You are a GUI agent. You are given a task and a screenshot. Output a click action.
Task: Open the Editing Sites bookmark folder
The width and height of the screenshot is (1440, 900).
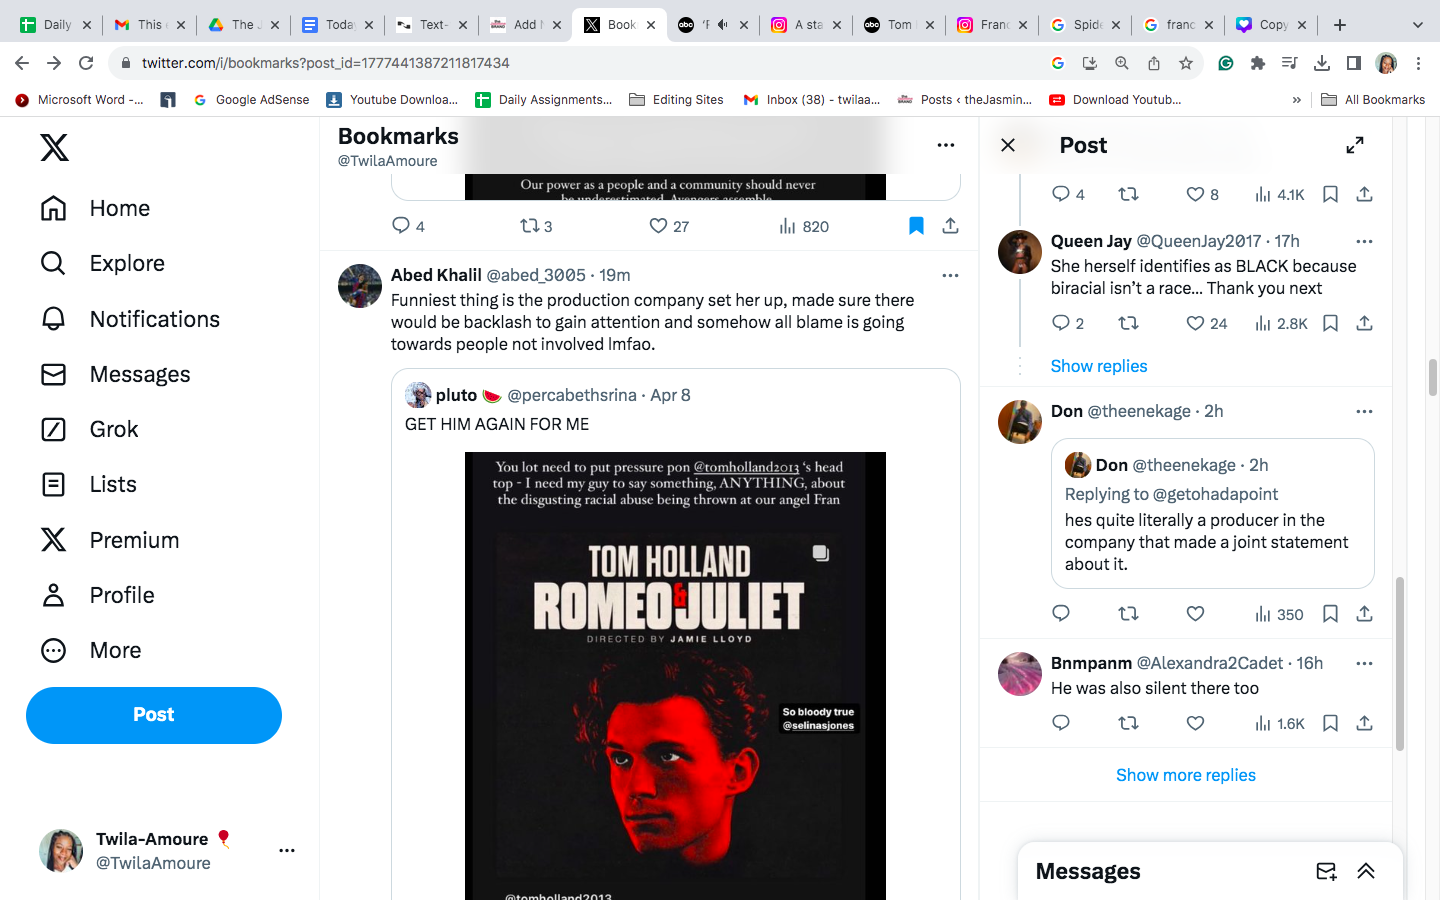(x=676, y=100)
